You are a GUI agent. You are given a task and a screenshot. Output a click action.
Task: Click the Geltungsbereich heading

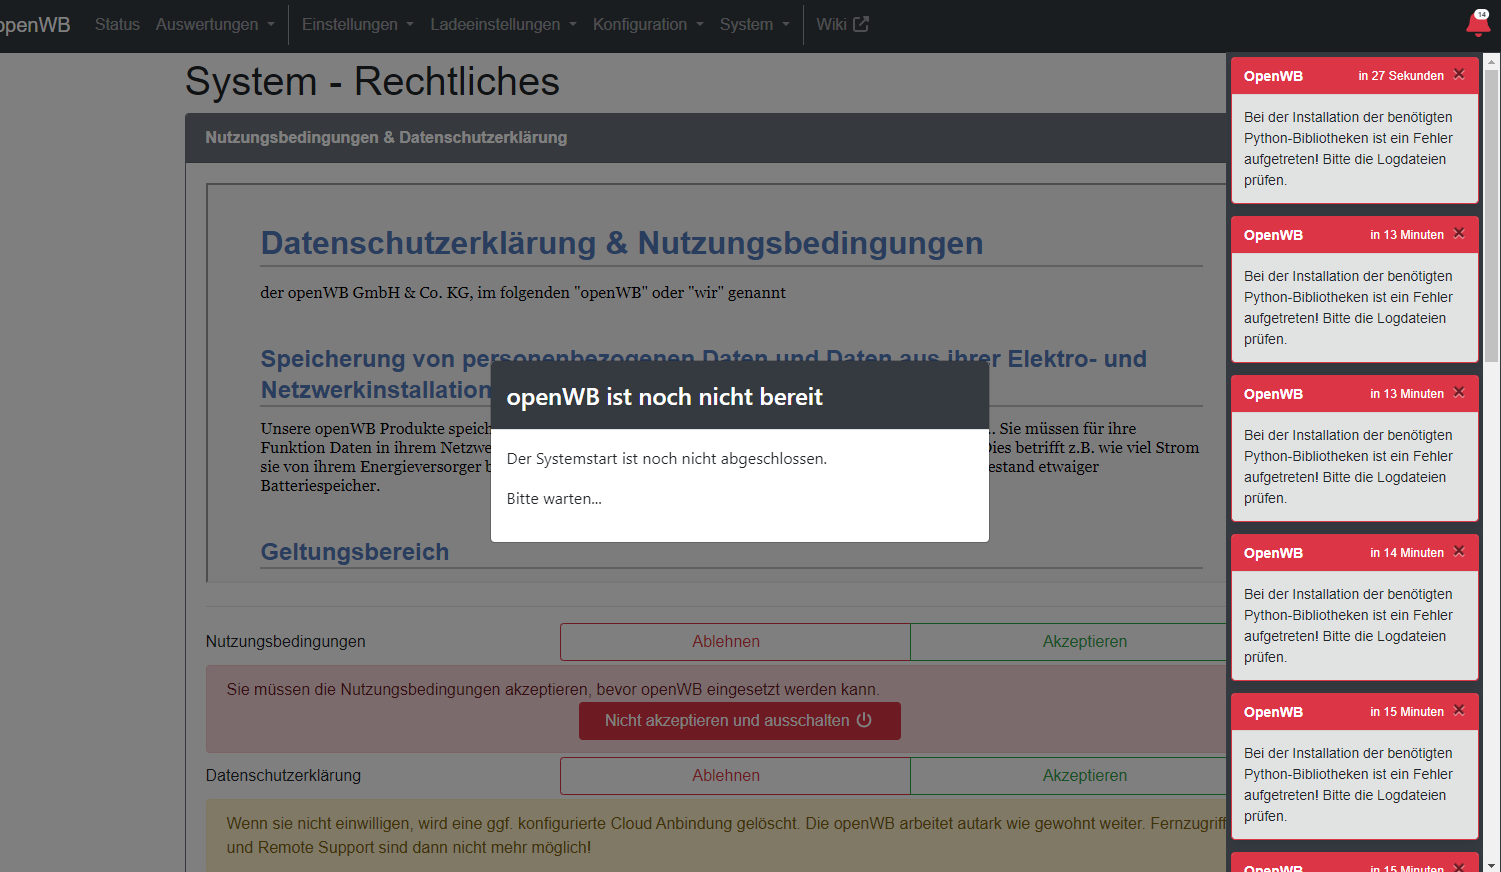pyautogui.click(x=355, y=552)
